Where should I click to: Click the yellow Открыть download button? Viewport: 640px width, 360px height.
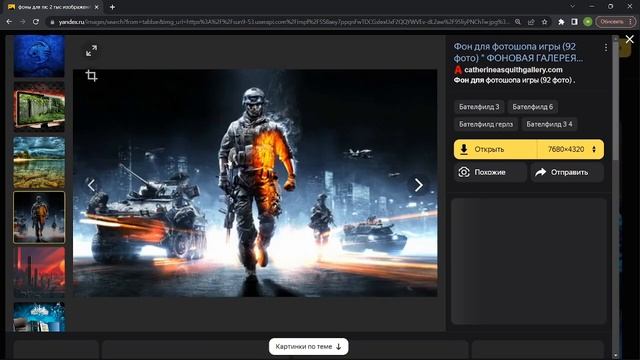click(x=495, y=149)
